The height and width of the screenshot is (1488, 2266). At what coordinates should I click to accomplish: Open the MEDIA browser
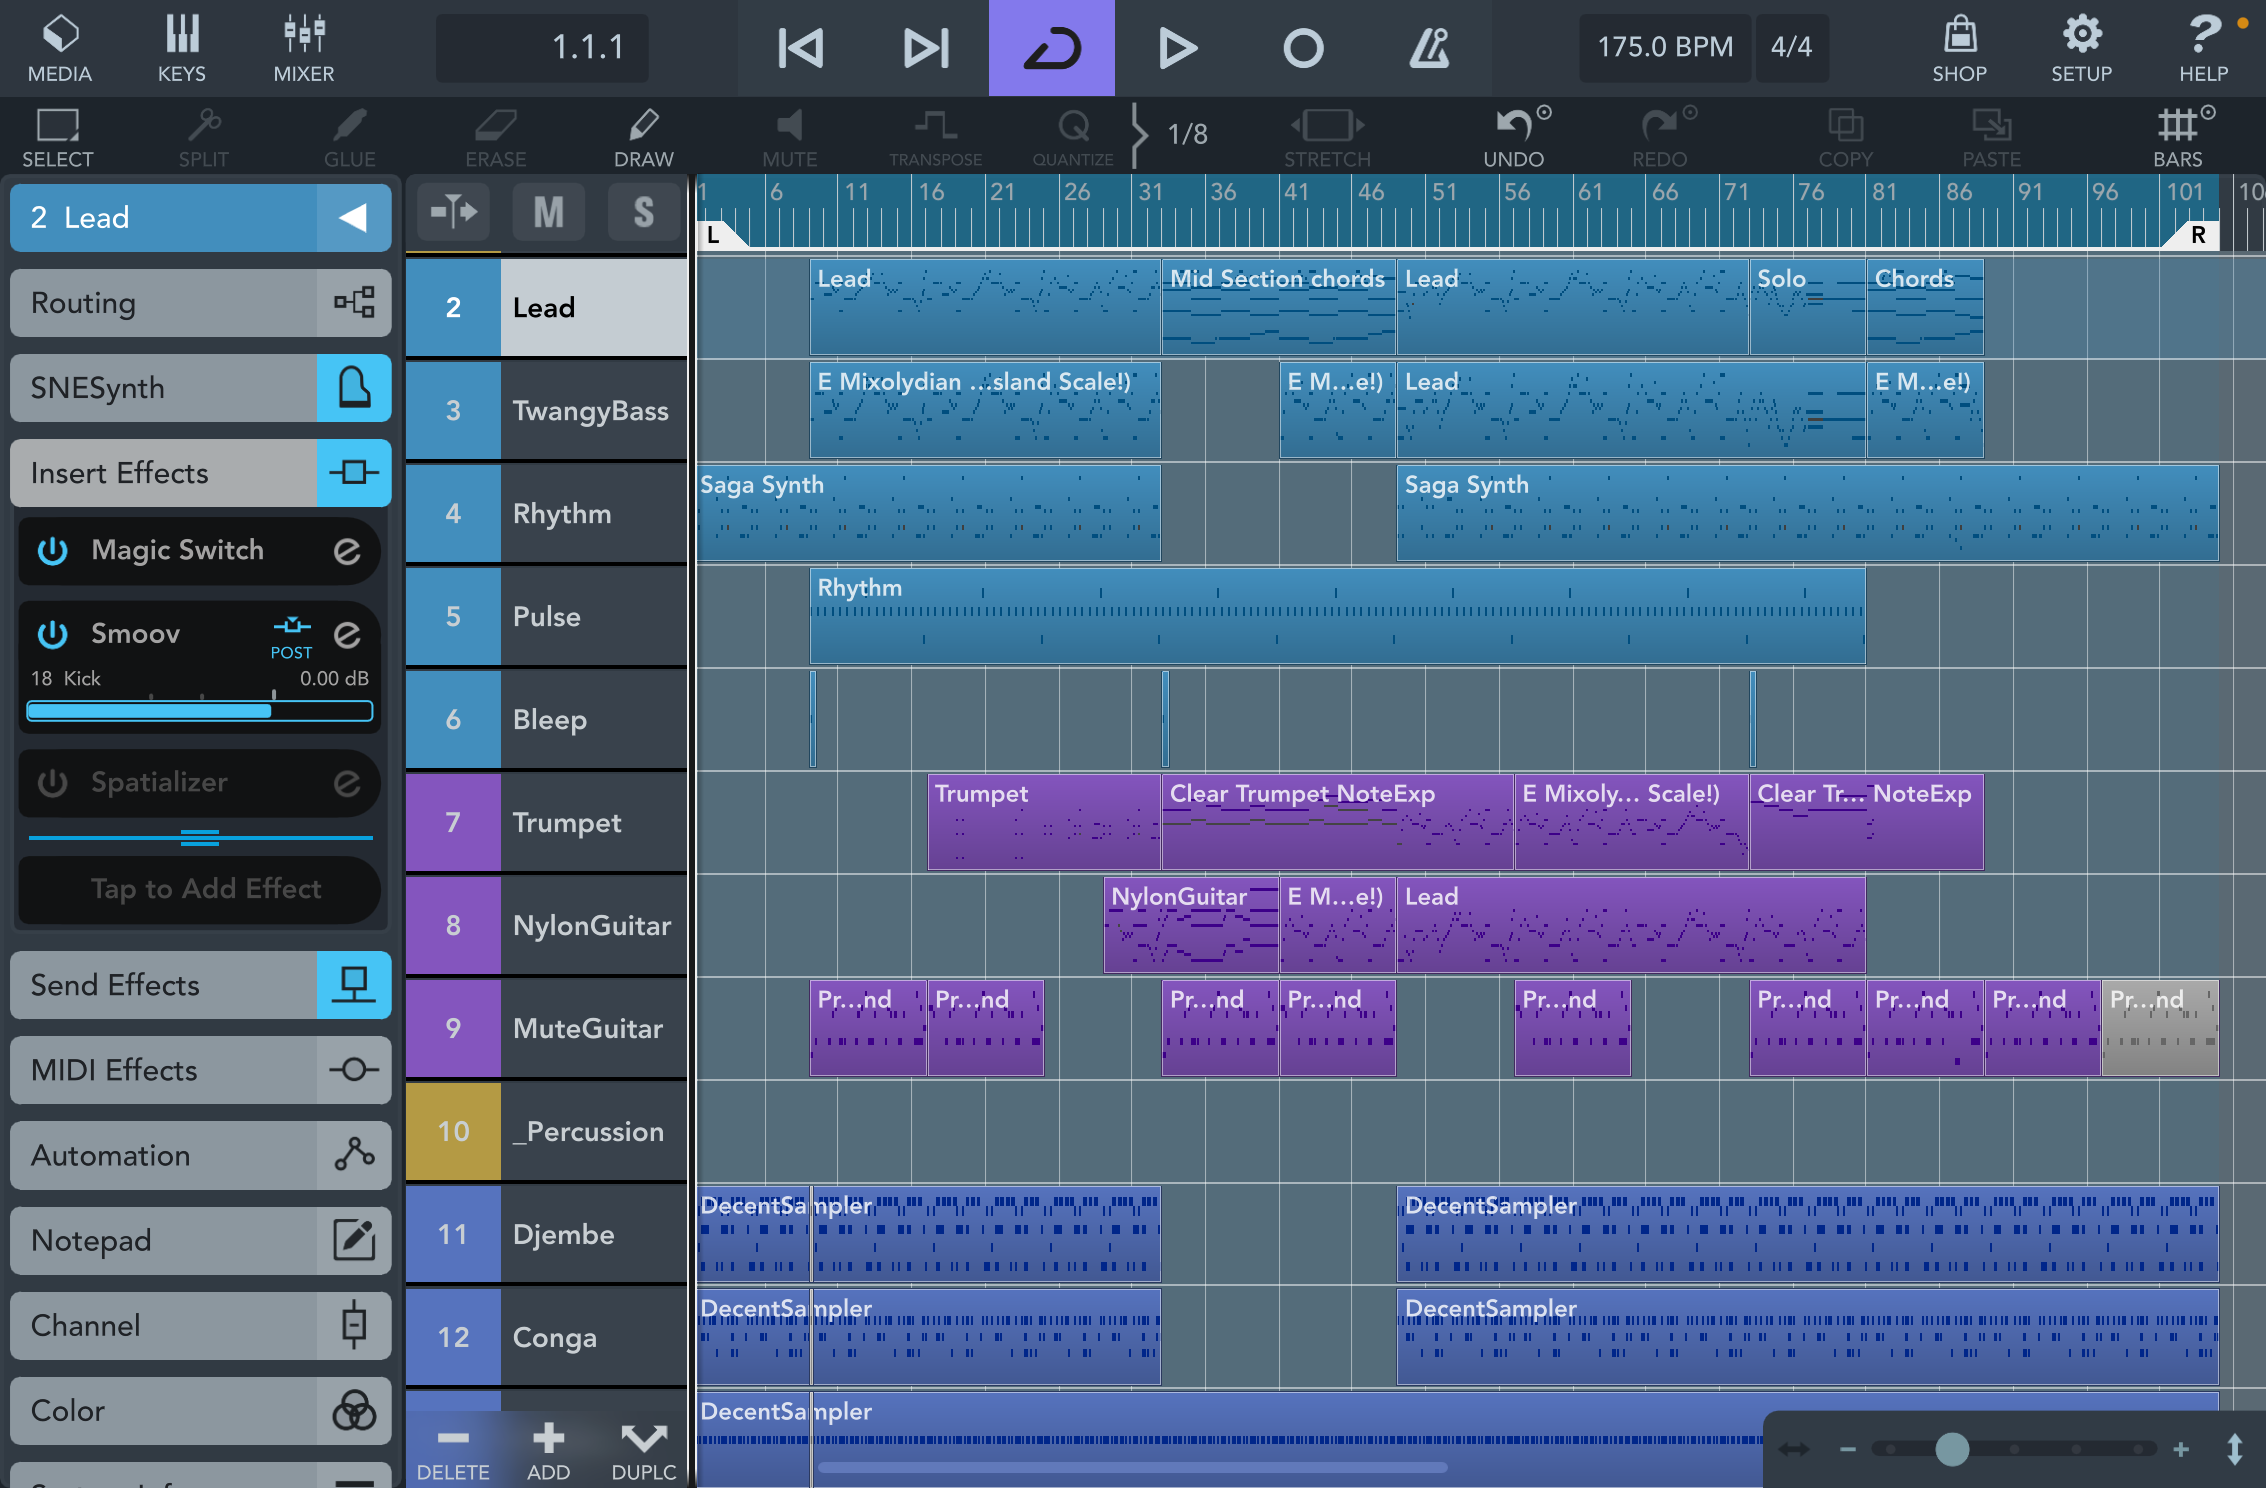(59, 47)
